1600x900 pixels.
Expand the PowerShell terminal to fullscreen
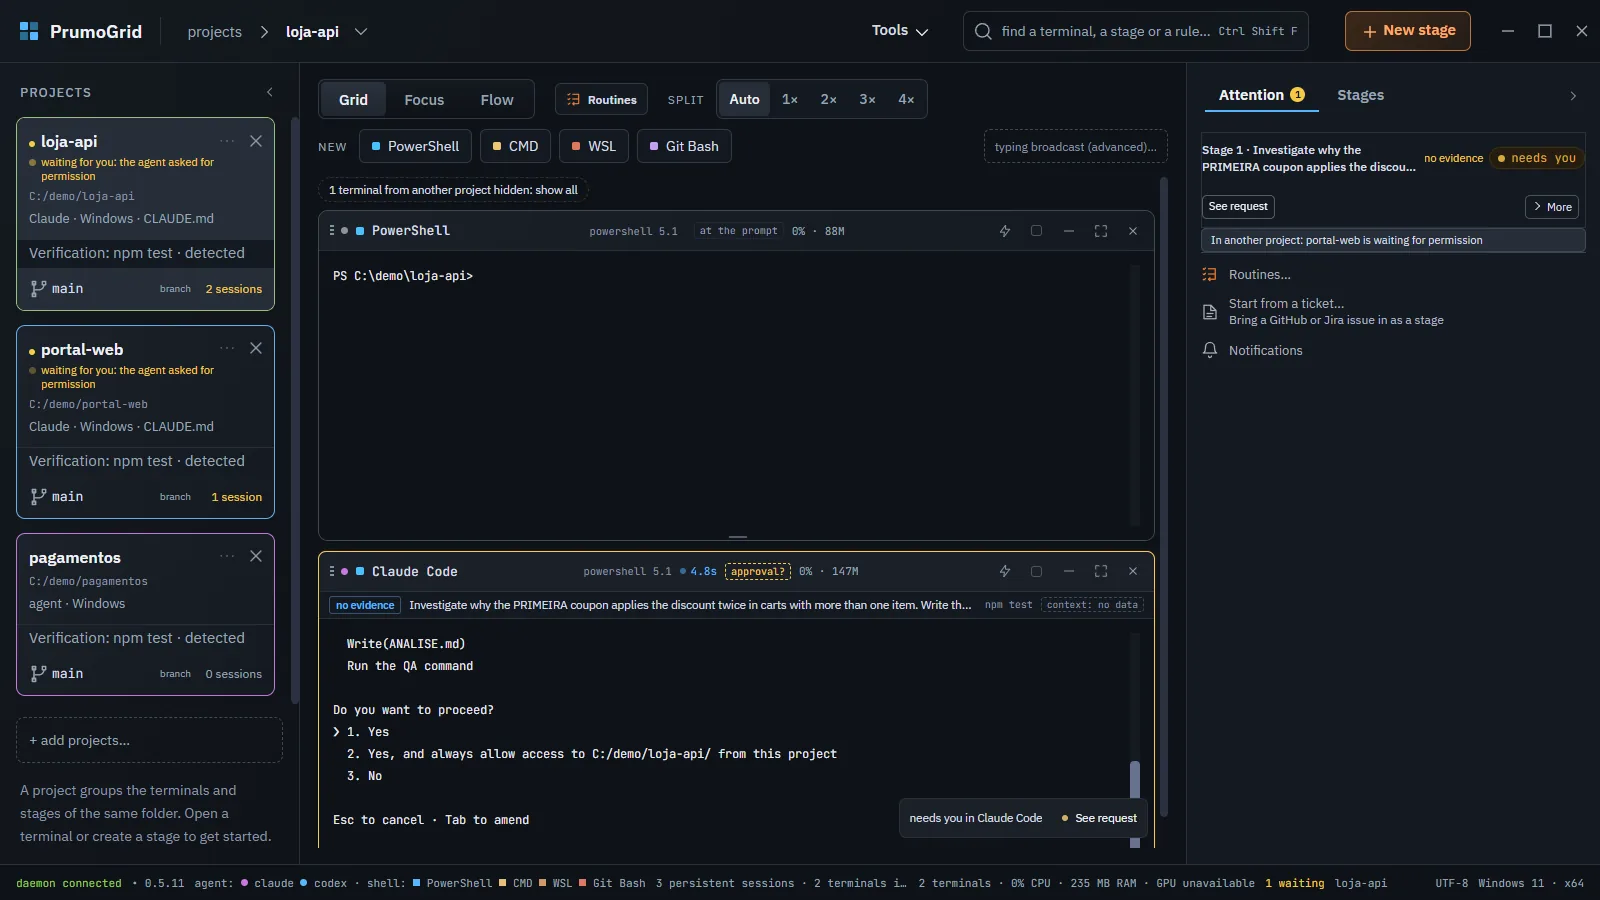click(1101, 231)
